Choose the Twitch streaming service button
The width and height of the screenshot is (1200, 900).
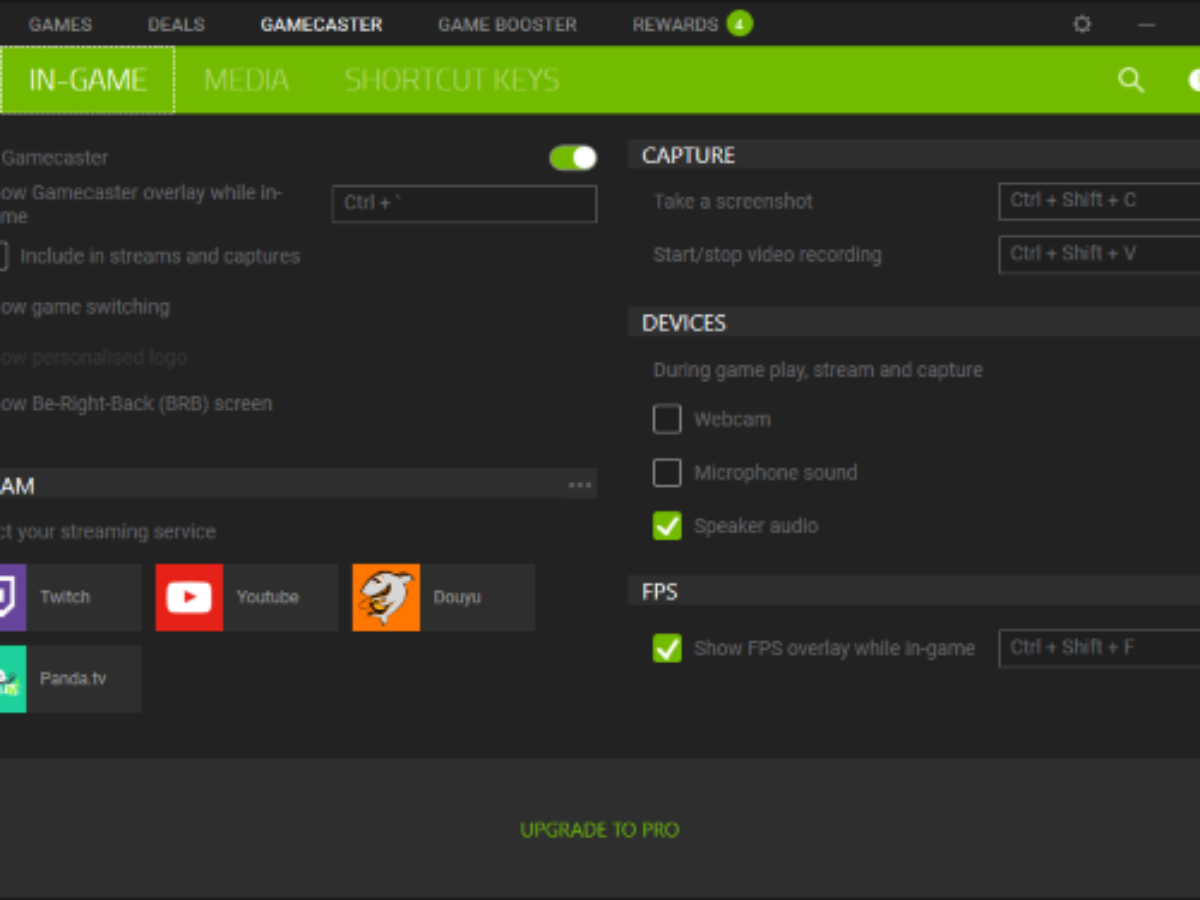71,597
